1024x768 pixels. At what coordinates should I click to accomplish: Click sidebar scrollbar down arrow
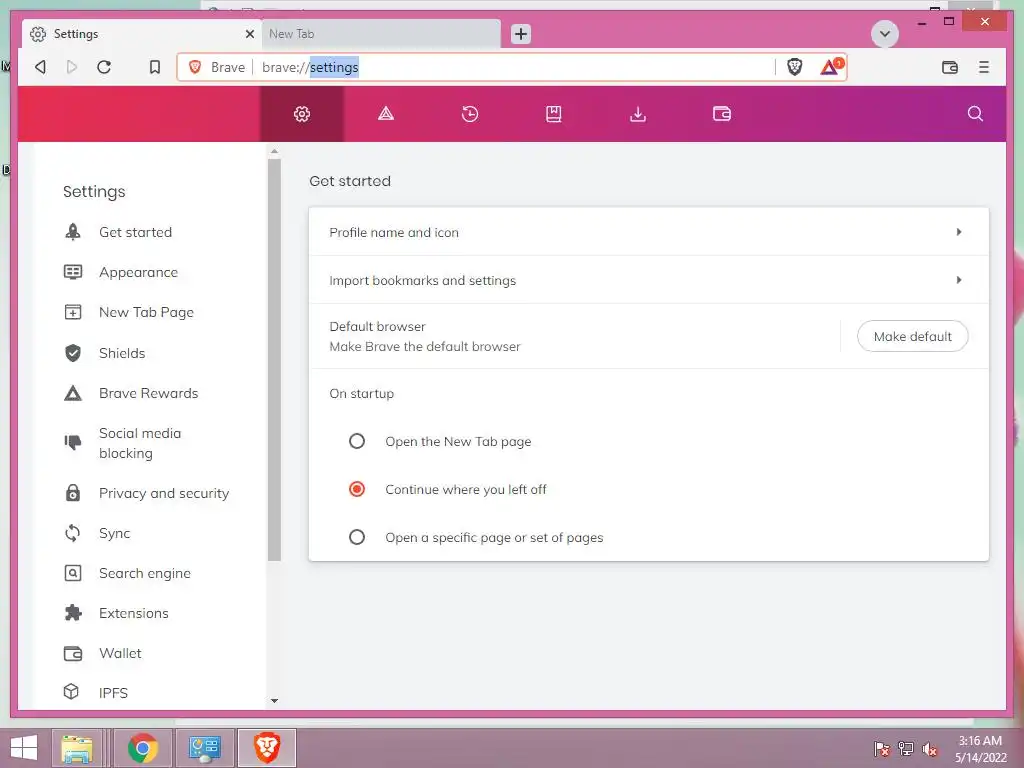pyautogui.click(x=274, y=701)
